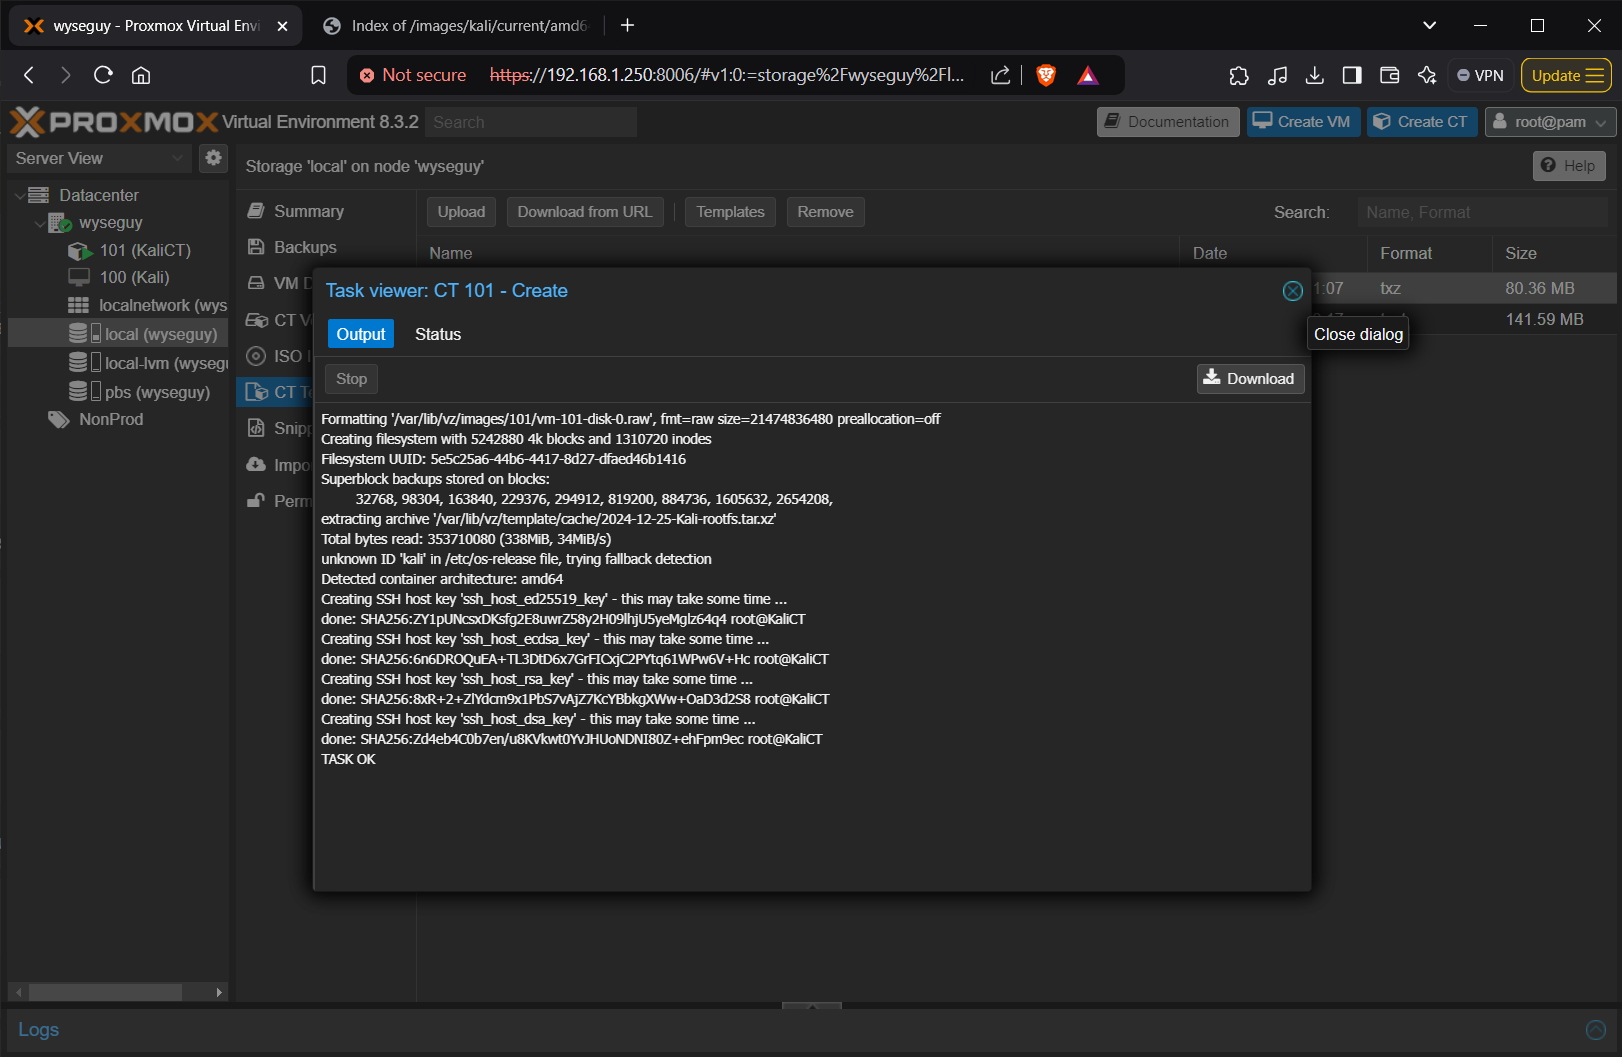Click the tree scrollbar right arrow

point(219,992)
